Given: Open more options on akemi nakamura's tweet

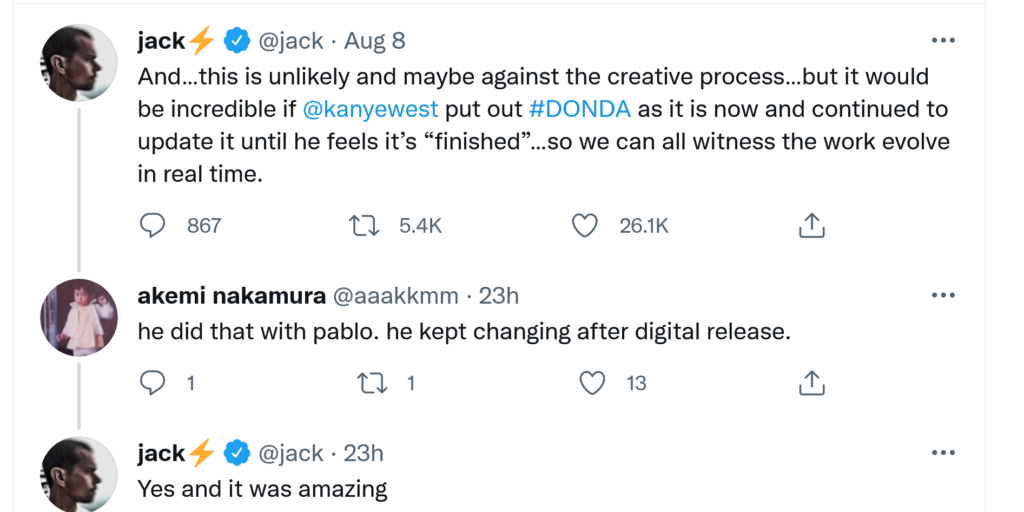Looking at the screenshot, I should 943,296.
